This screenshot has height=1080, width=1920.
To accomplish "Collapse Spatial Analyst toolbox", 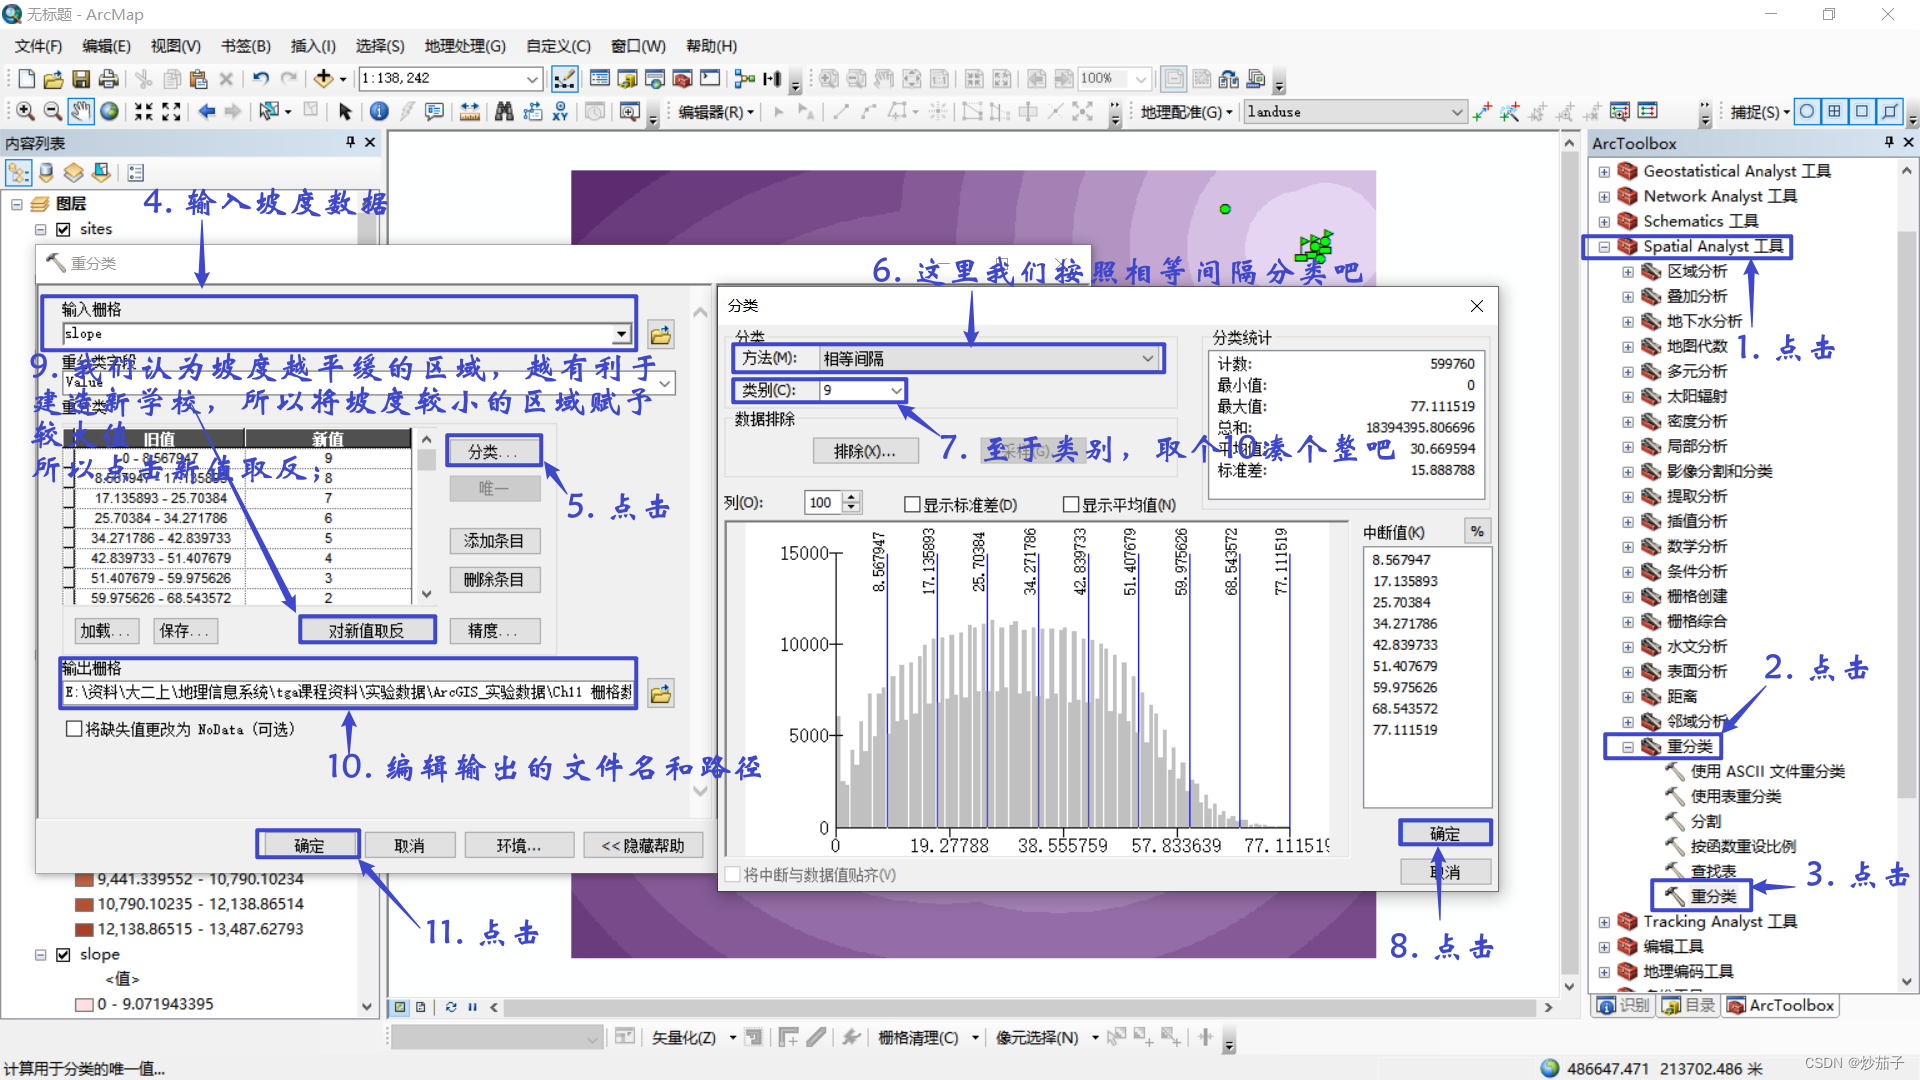I will [1604, 247].
